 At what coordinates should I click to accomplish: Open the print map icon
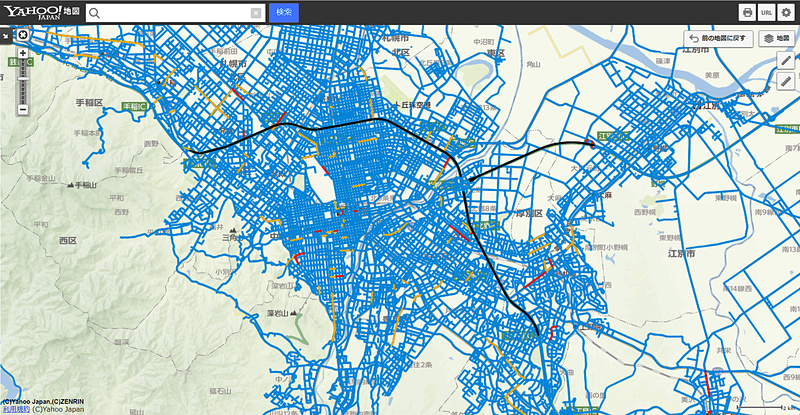click(x=747, y=13)
